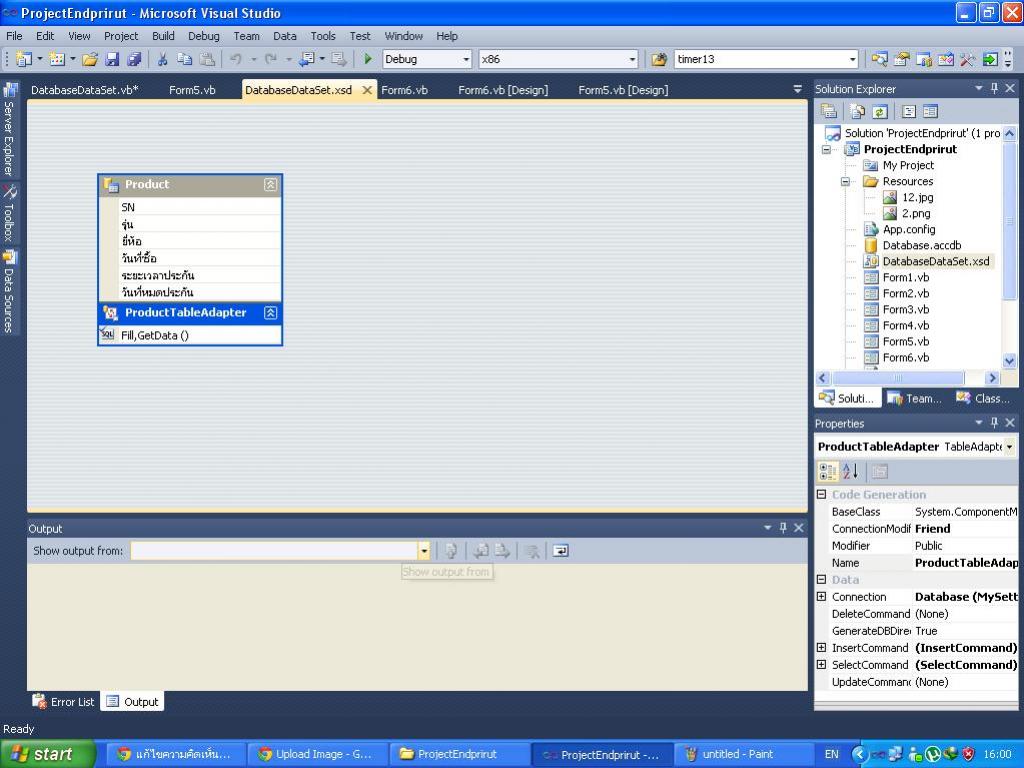Pin the Solution Explorer panel

click(994, 88)
